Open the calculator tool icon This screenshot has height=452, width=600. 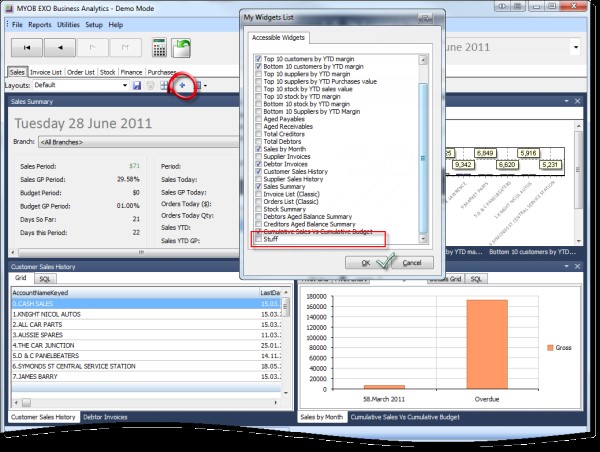tap(159, 48)
